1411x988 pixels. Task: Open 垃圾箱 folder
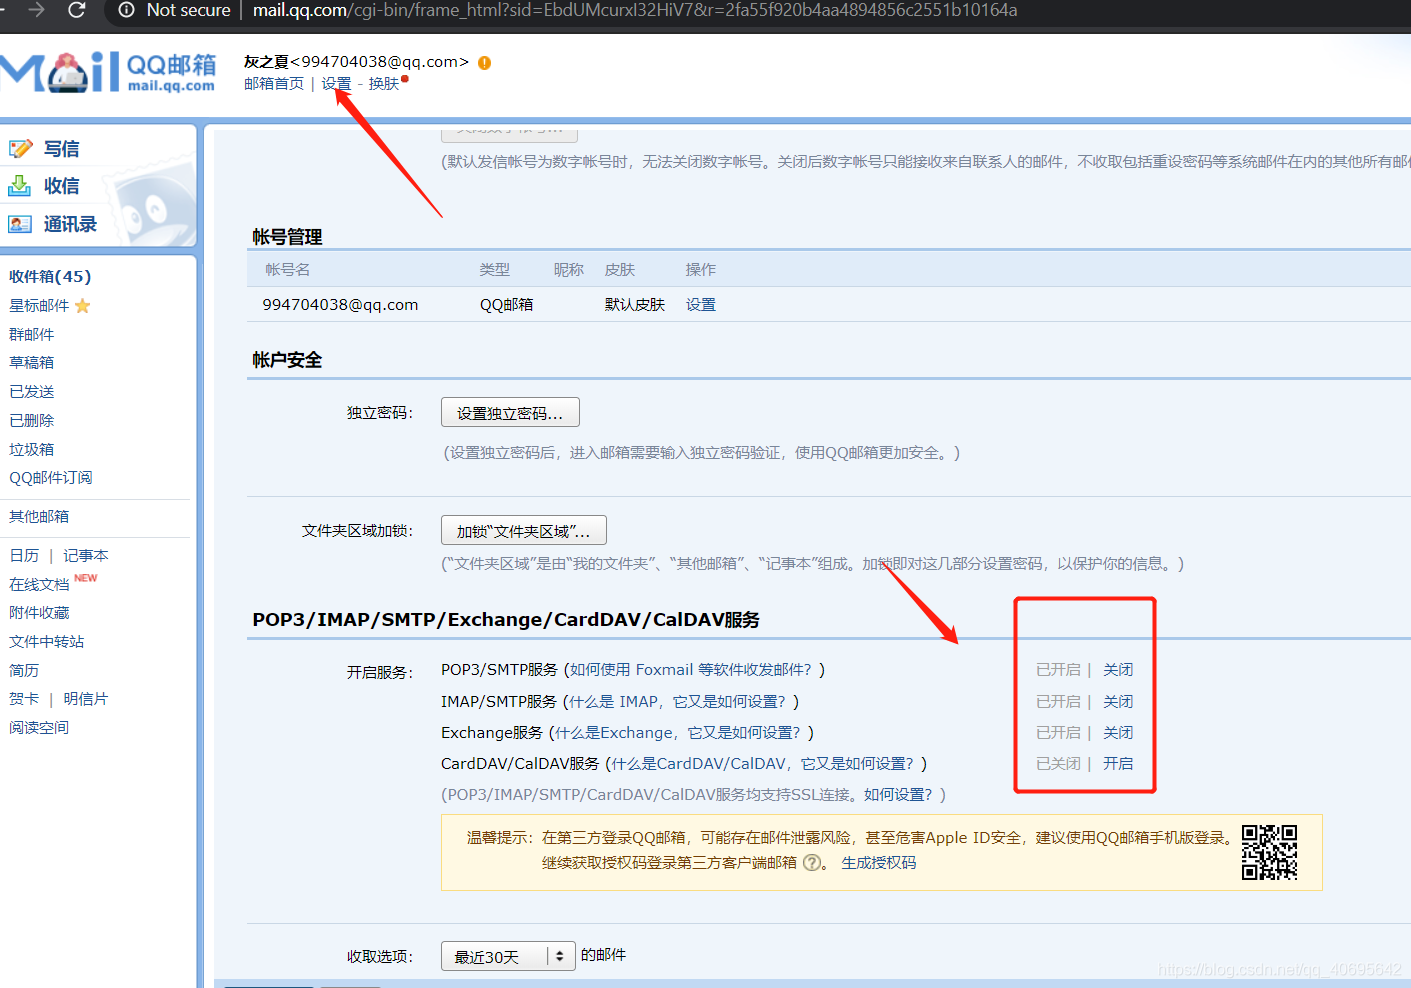click(32, 450)
